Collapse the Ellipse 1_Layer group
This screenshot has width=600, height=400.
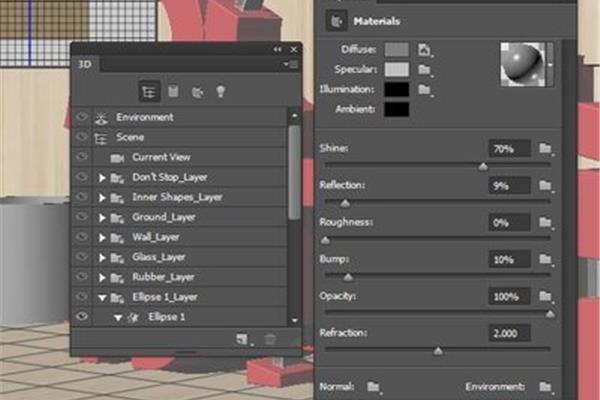tap(102, 297)
